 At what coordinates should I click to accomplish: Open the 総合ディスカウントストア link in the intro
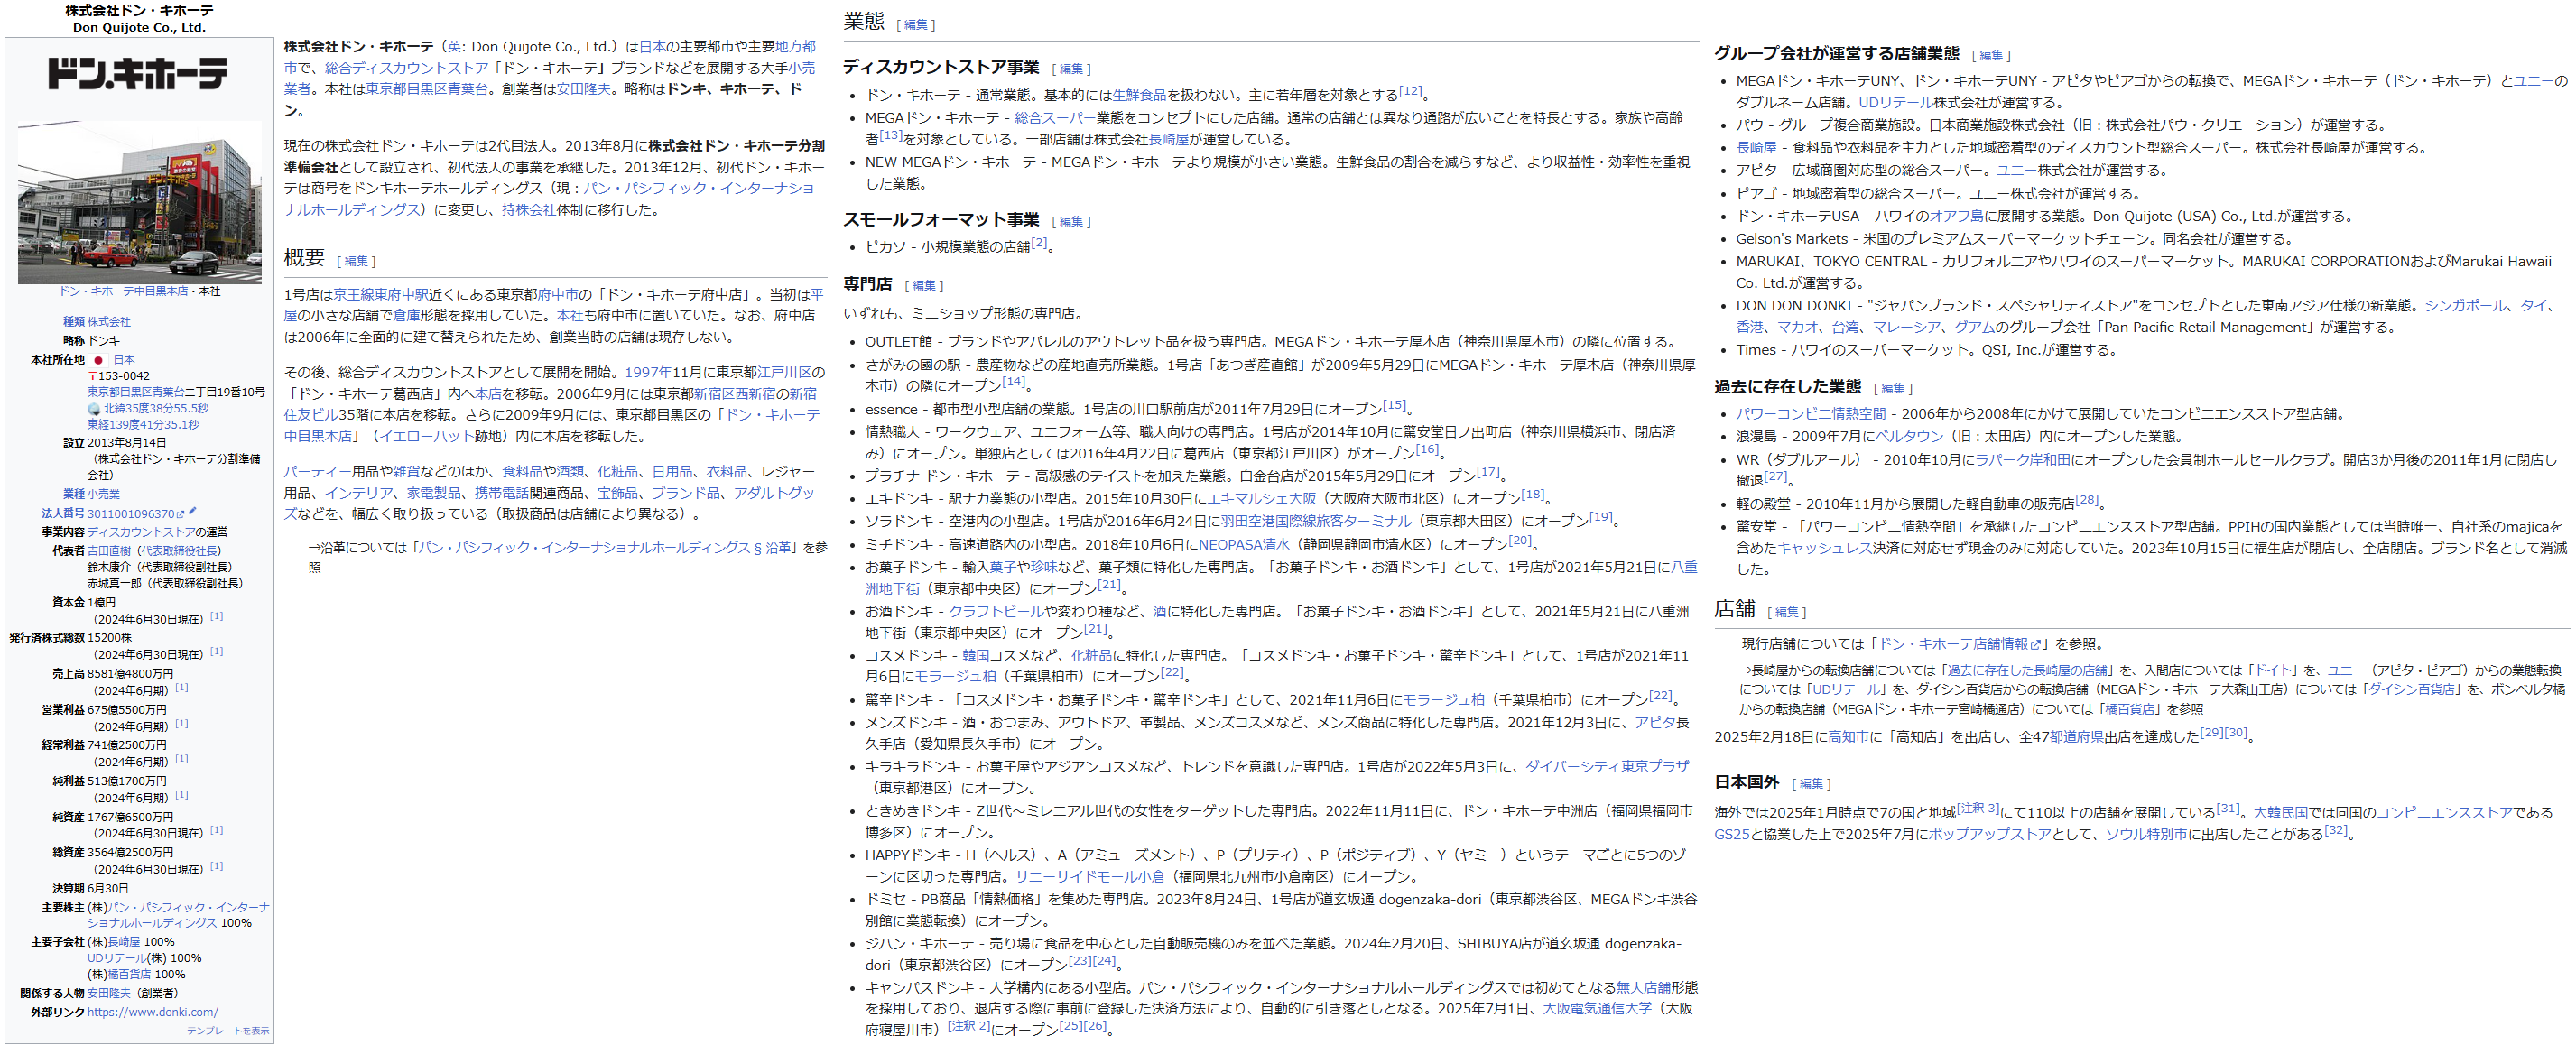pos(406,68)
